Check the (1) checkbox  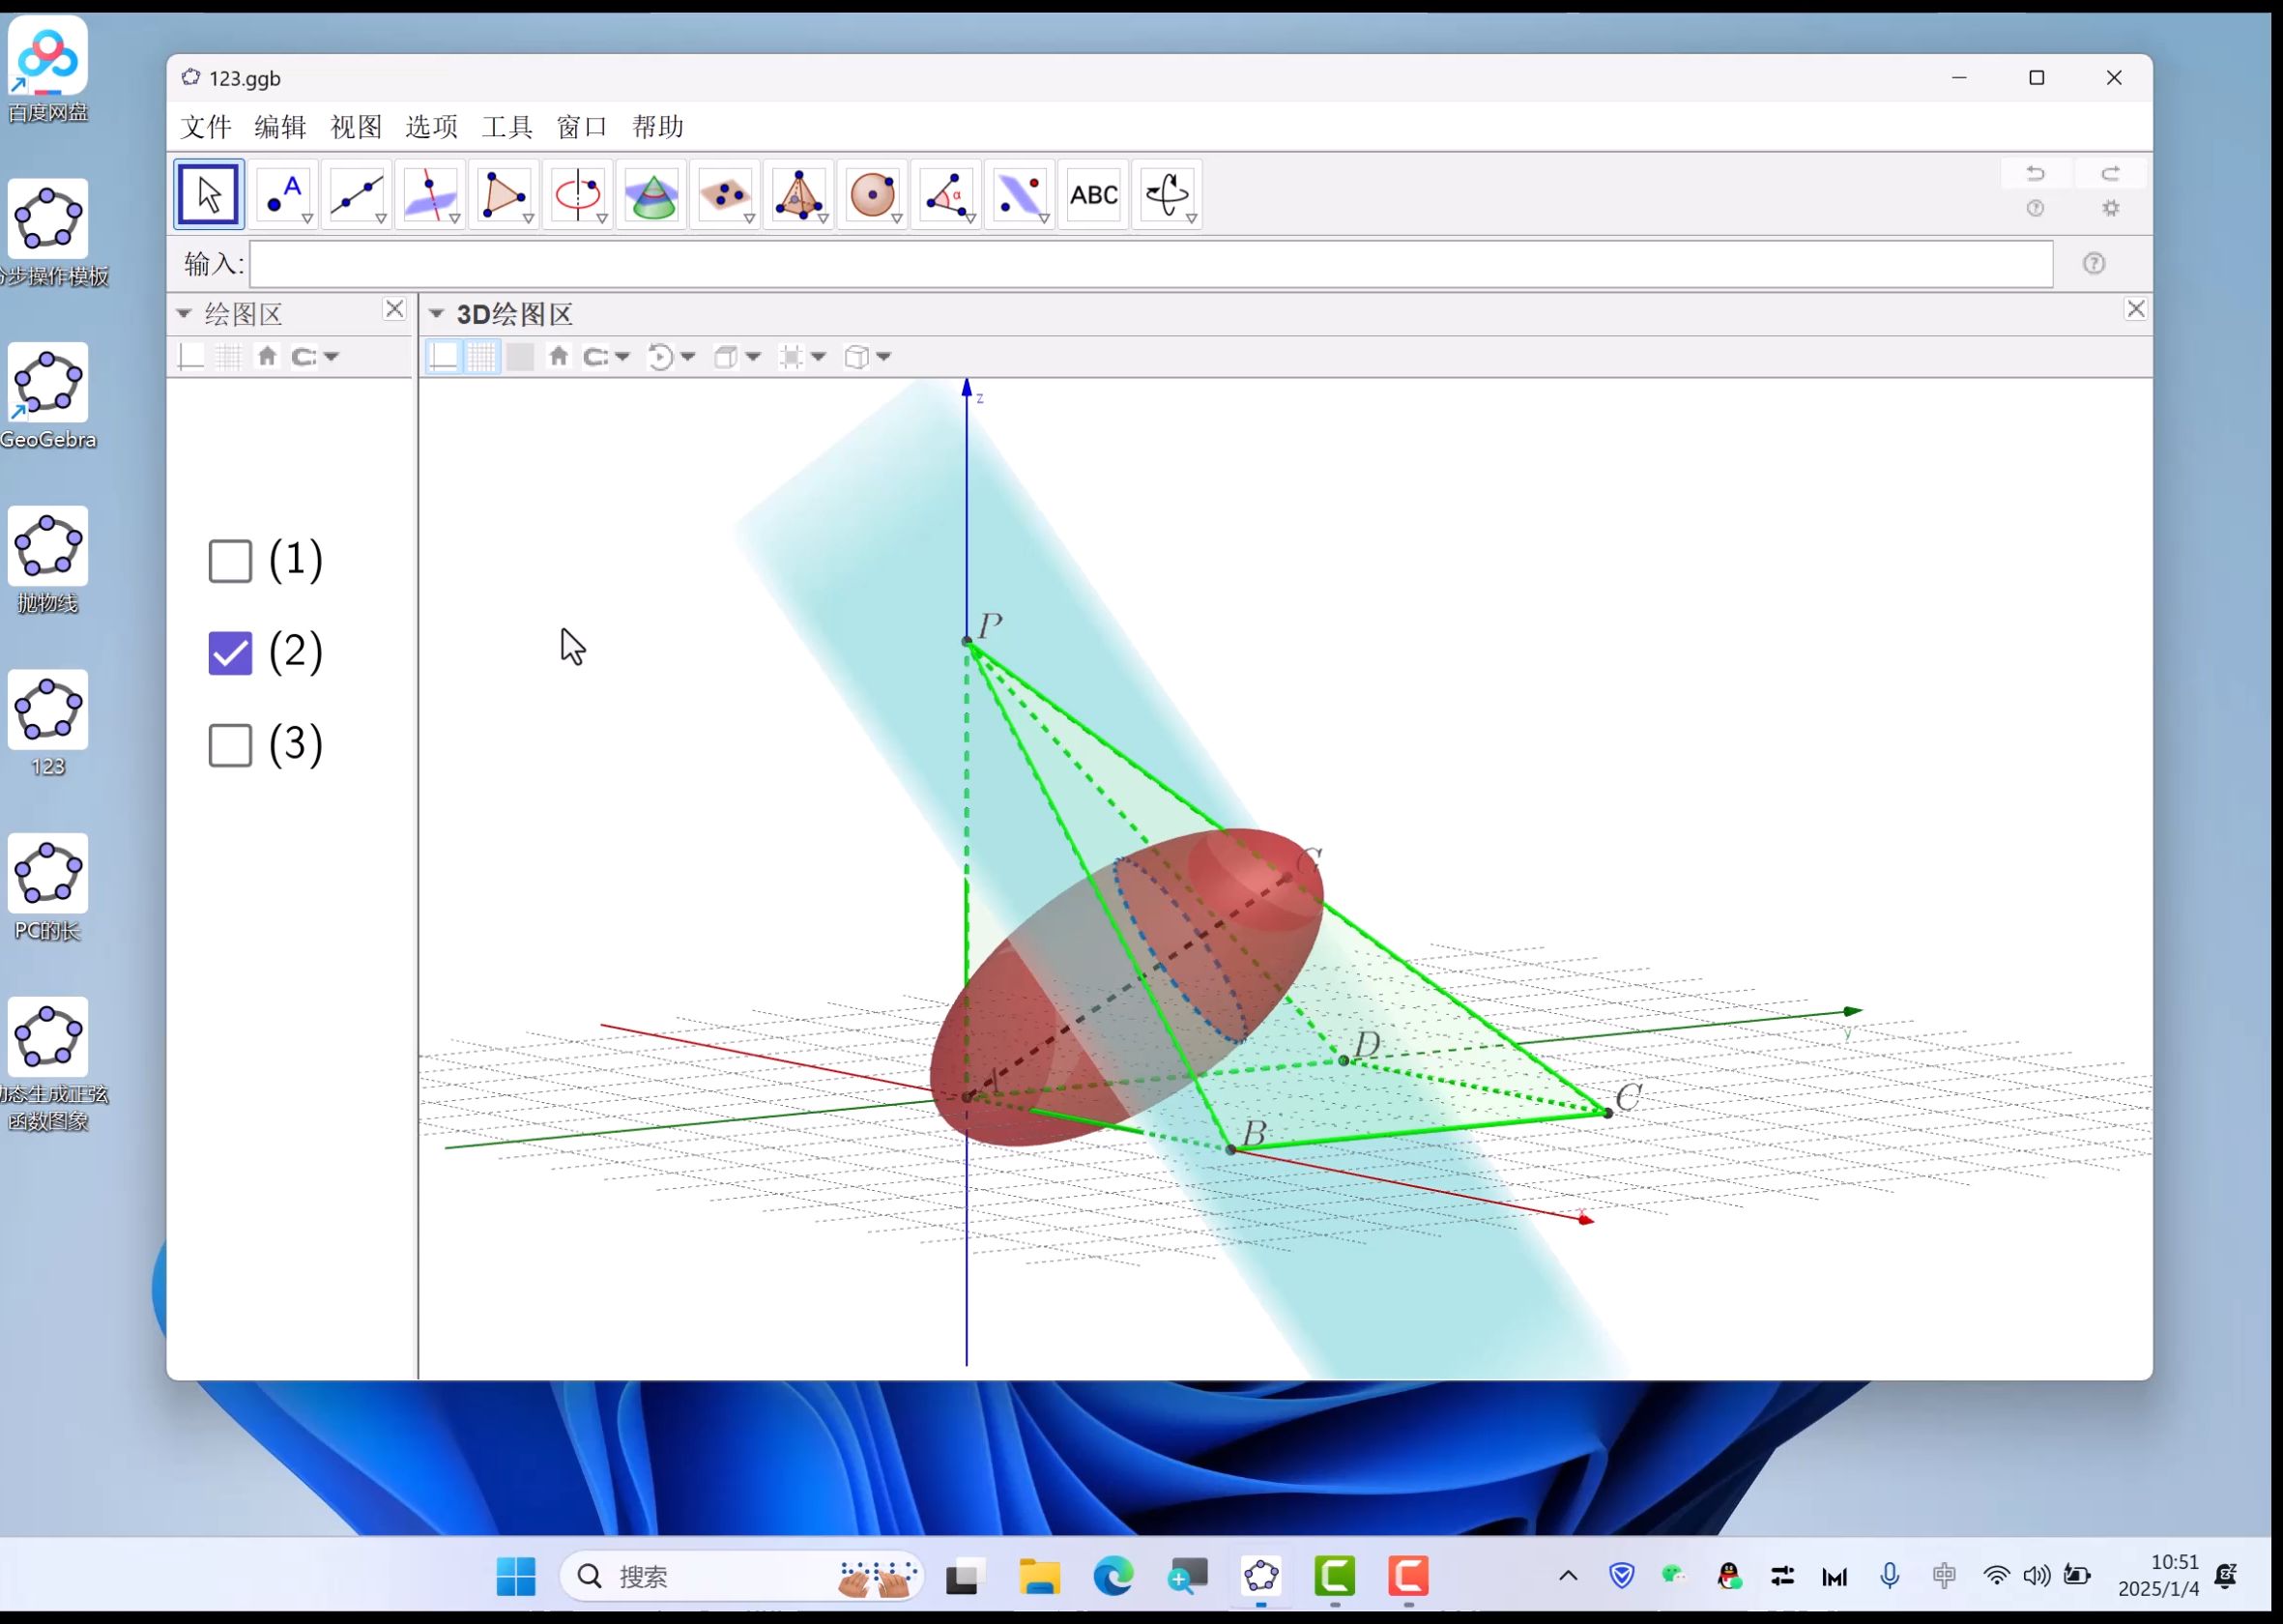point(230,561)
